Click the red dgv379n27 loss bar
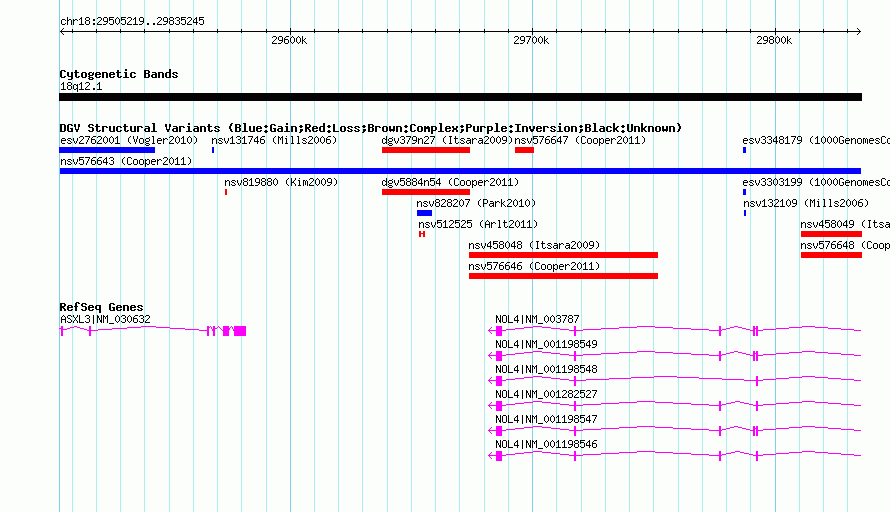Viewport: 890px width, 512px height. point(426,150)
